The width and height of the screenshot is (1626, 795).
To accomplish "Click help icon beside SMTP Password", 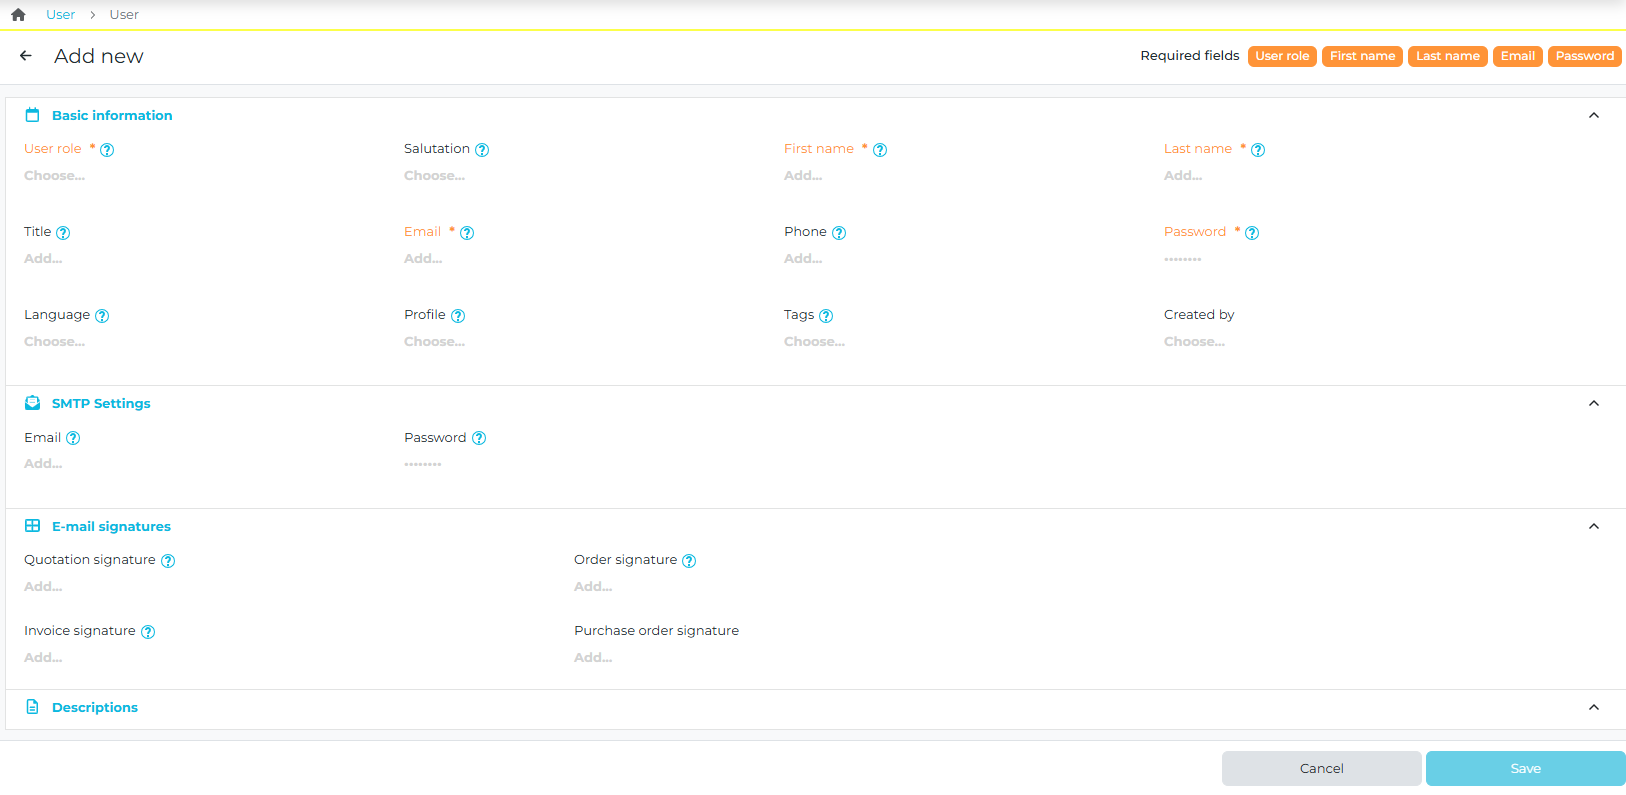I will click(479, 438).
